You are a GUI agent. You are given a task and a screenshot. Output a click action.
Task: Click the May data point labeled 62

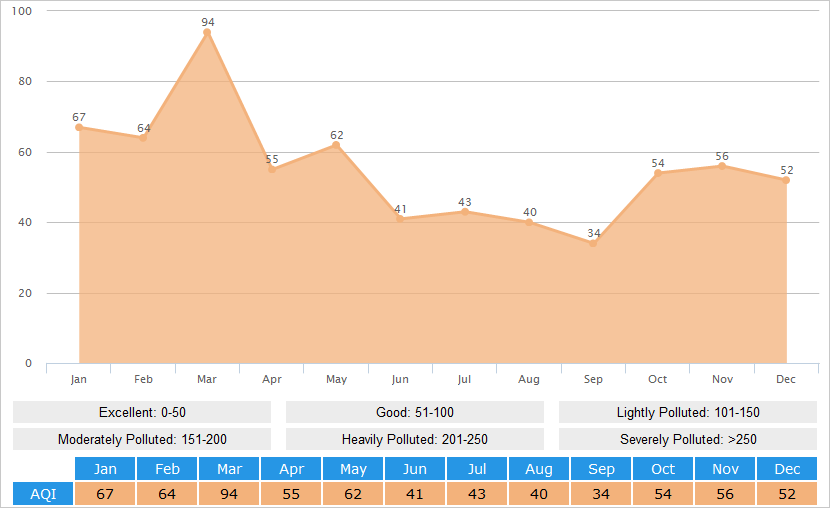tap(336, 145)
